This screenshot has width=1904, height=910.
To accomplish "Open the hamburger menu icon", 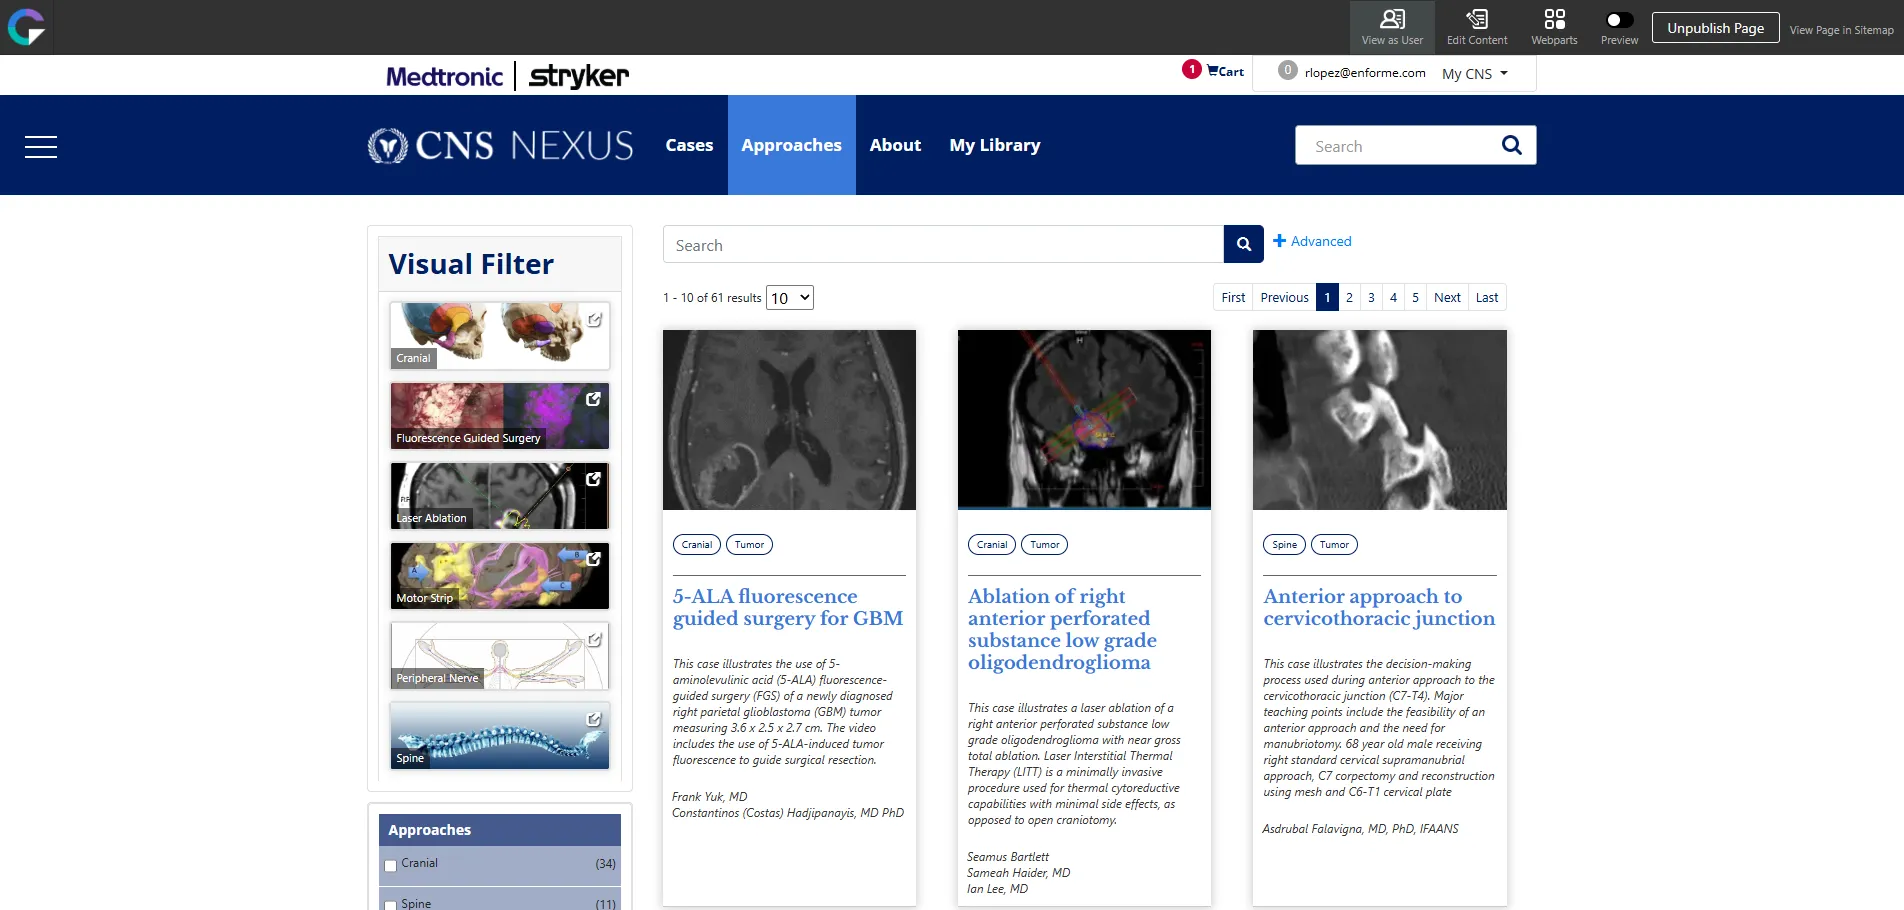I will (41, 147).
